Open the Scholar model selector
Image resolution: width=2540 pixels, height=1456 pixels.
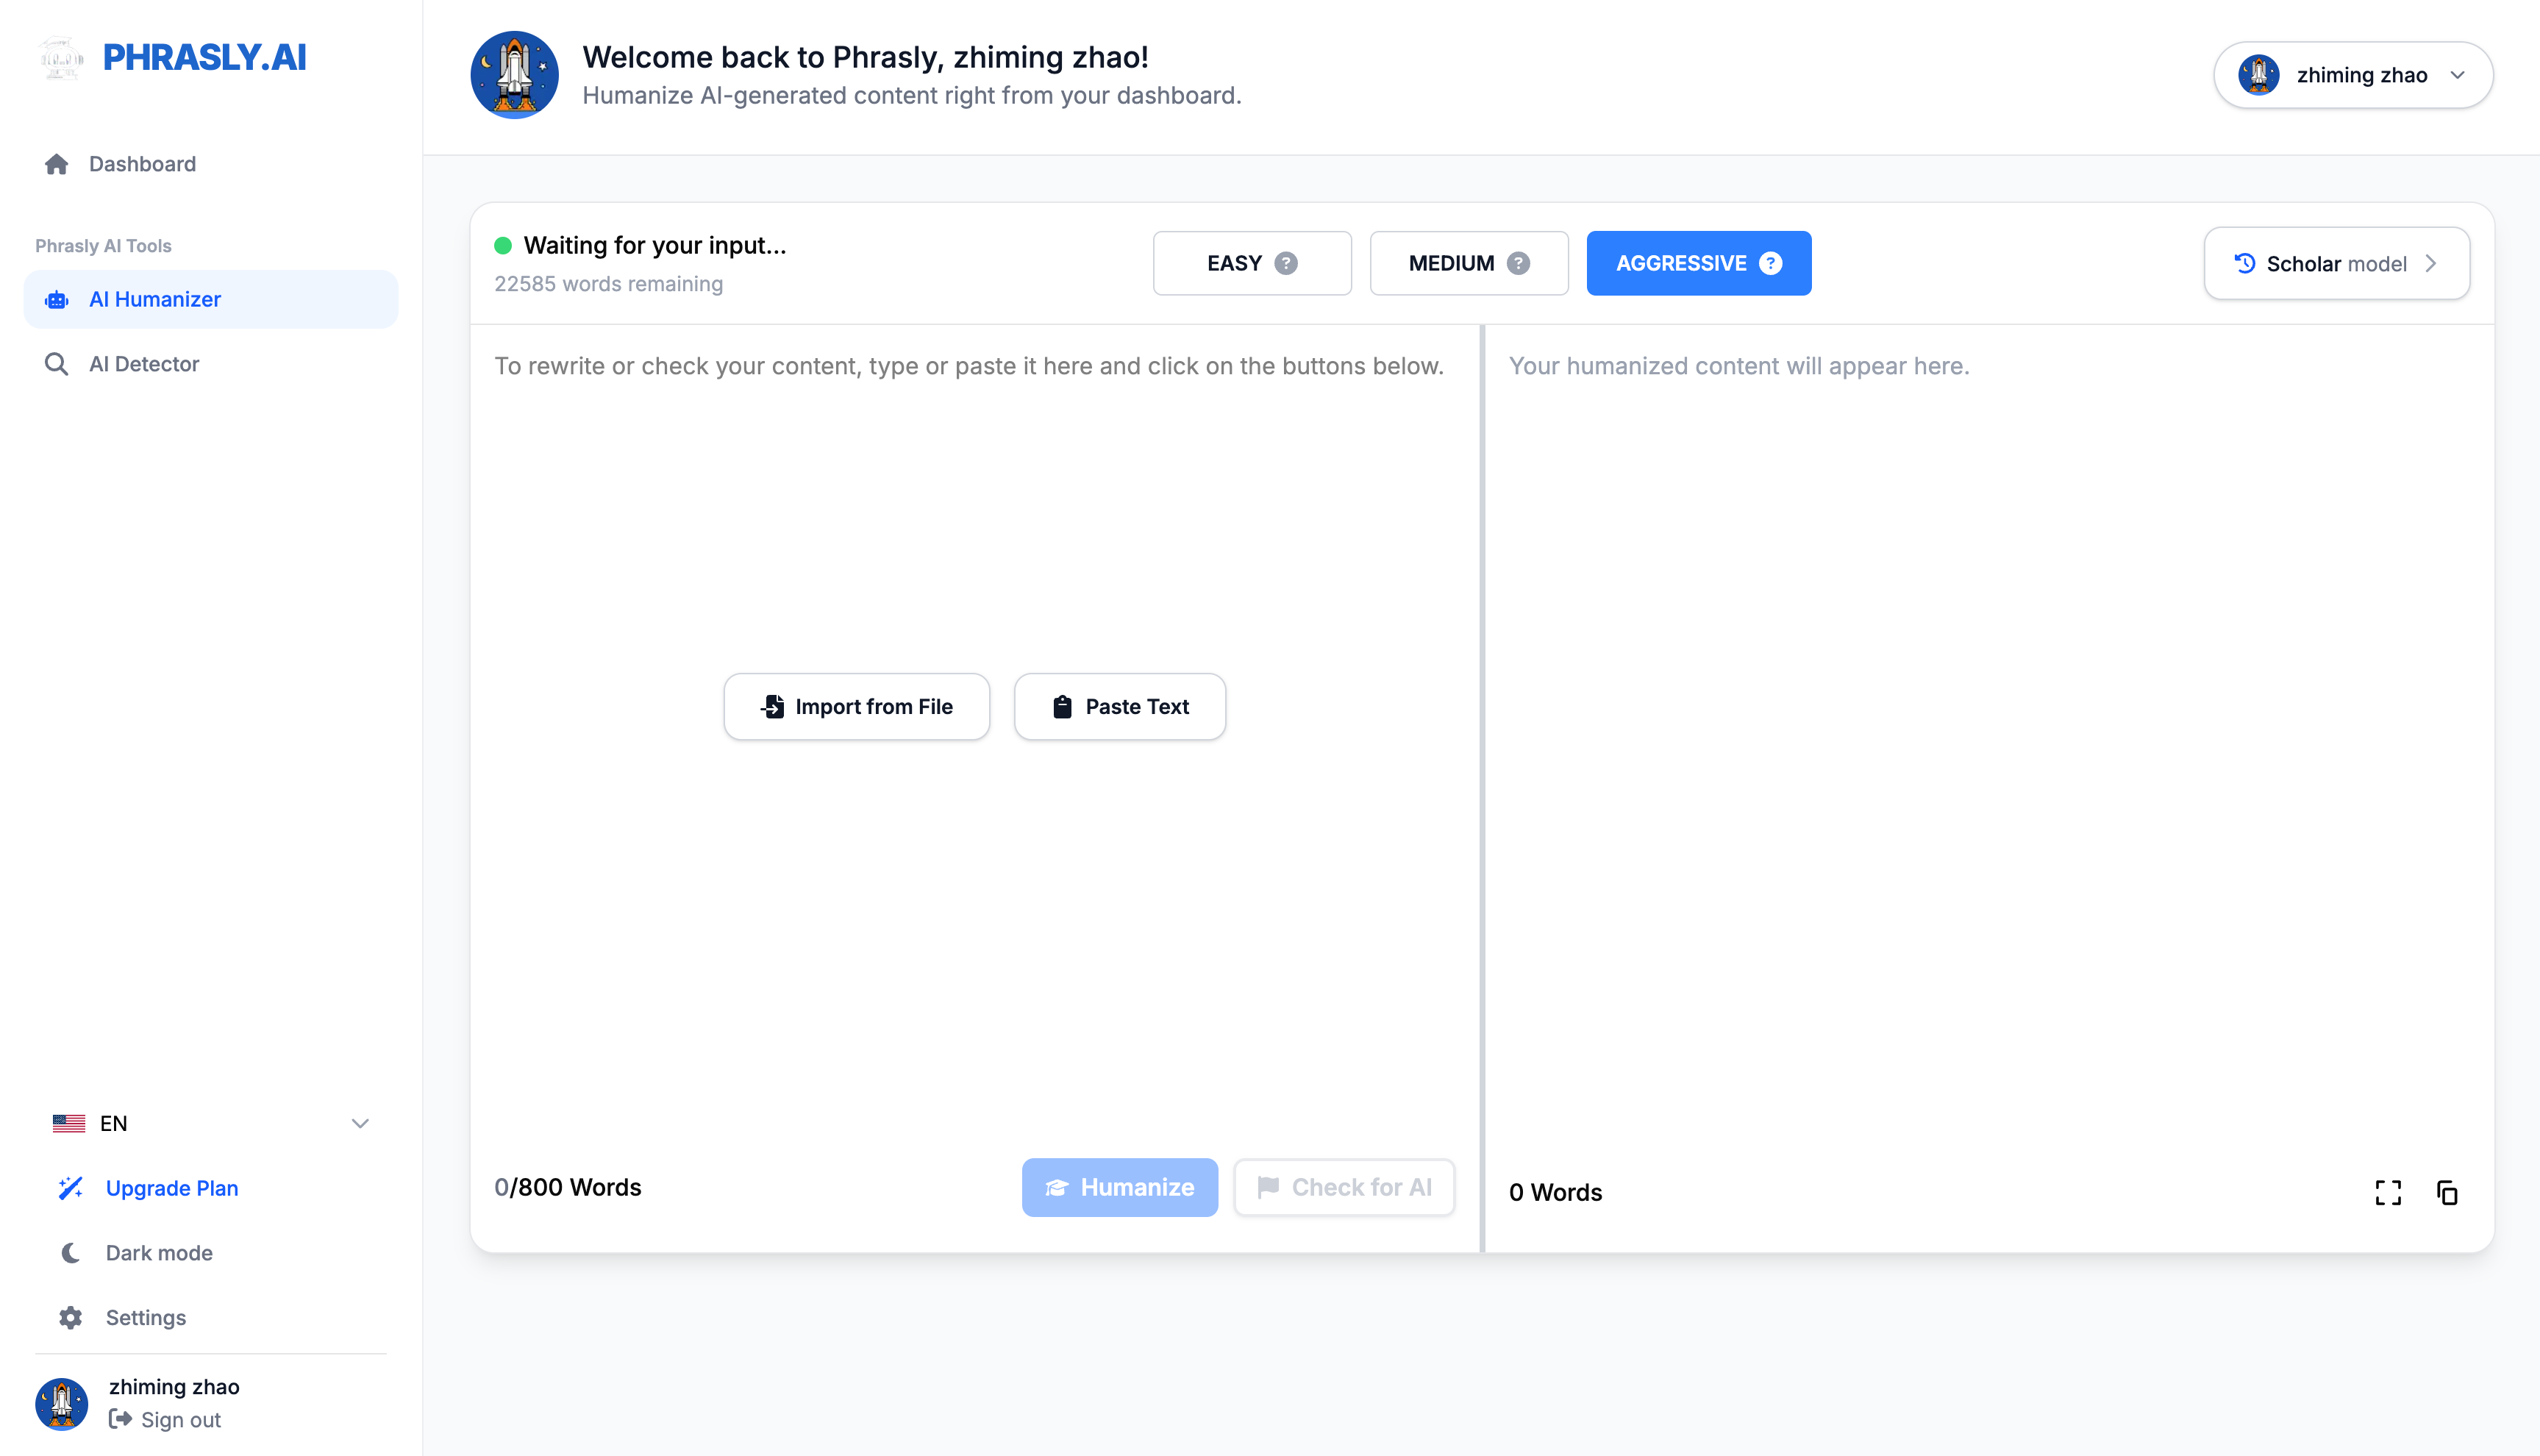(x=2337, y=263)
